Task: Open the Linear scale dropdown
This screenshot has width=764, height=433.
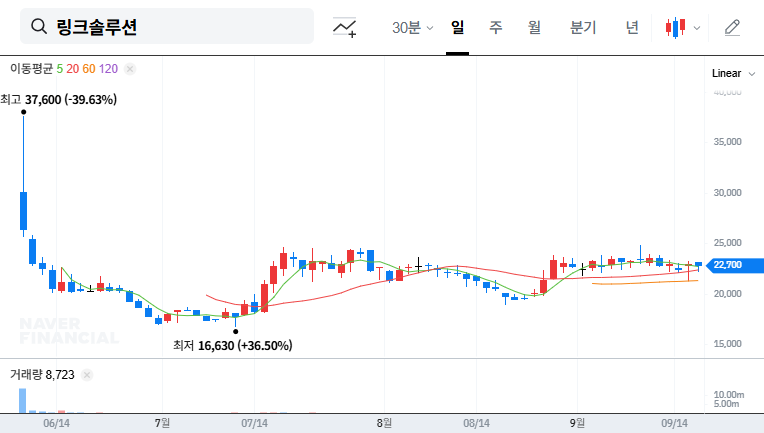Action: click(x=733, y=74)
